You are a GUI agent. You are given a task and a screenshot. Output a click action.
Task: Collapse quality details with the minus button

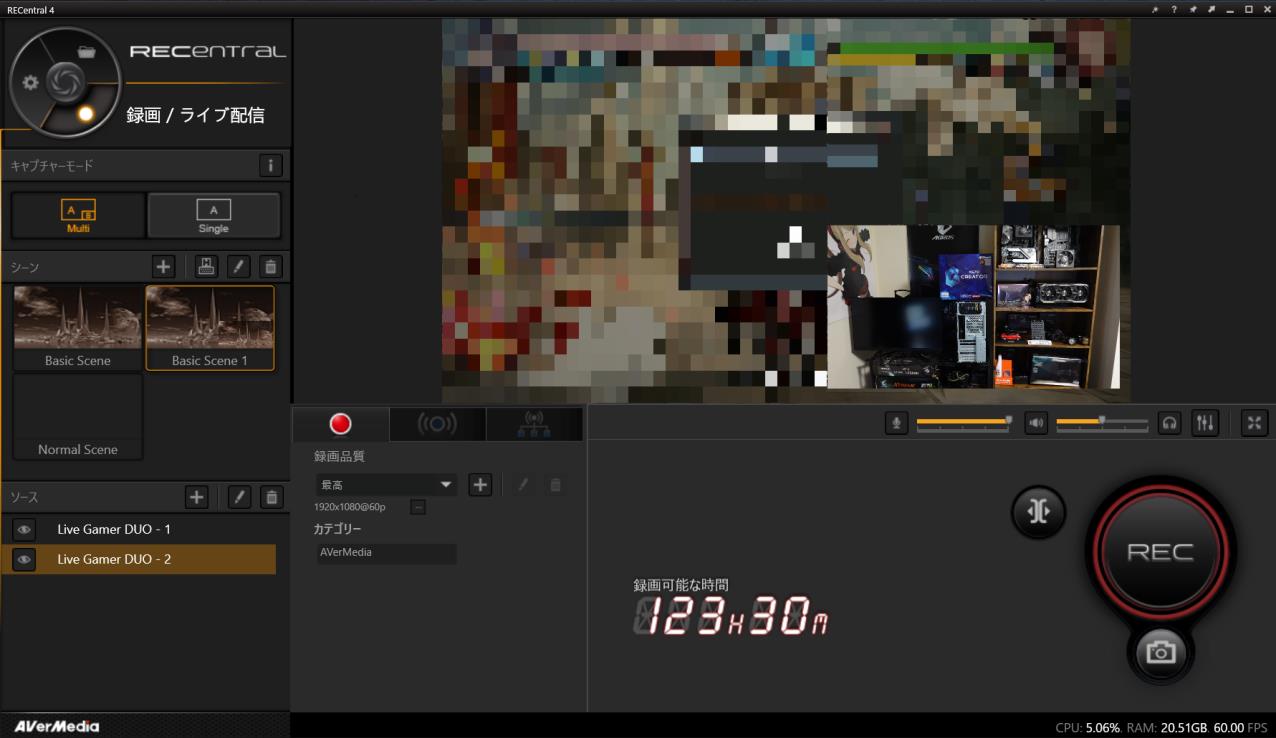point(418,507)
